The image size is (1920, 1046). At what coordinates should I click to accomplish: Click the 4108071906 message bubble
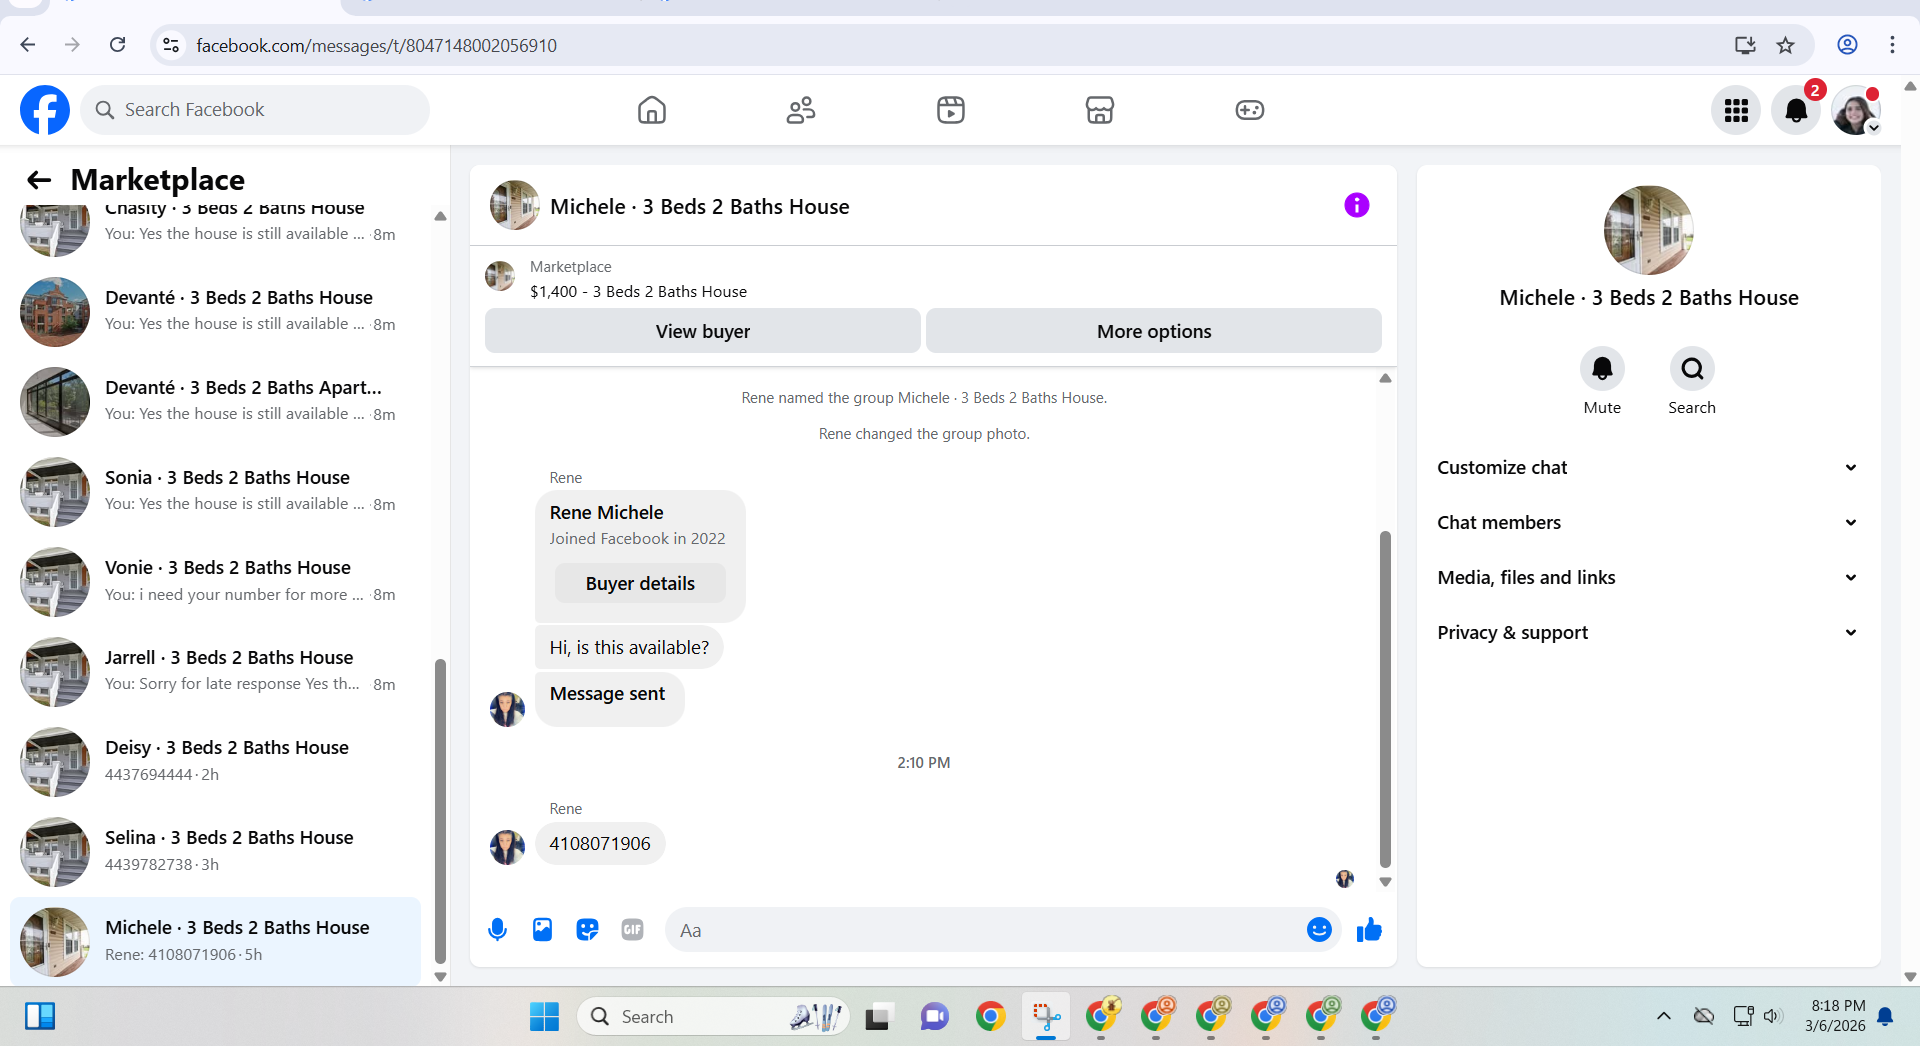(x=600, y=843)
